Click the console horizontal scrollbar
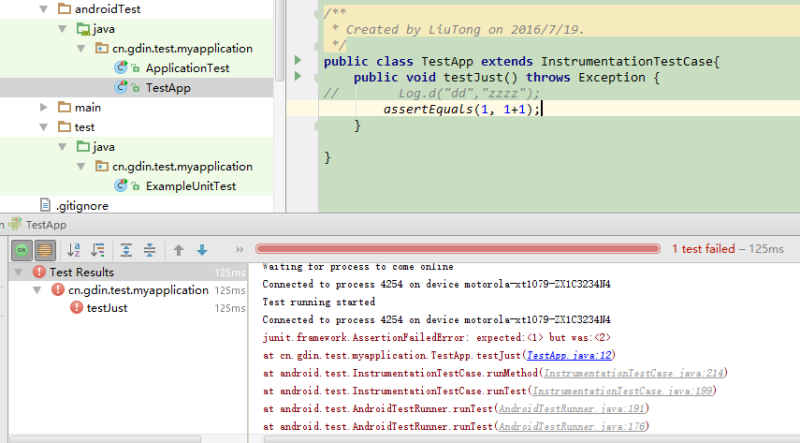The image size is (800, 443). (531, 439)
